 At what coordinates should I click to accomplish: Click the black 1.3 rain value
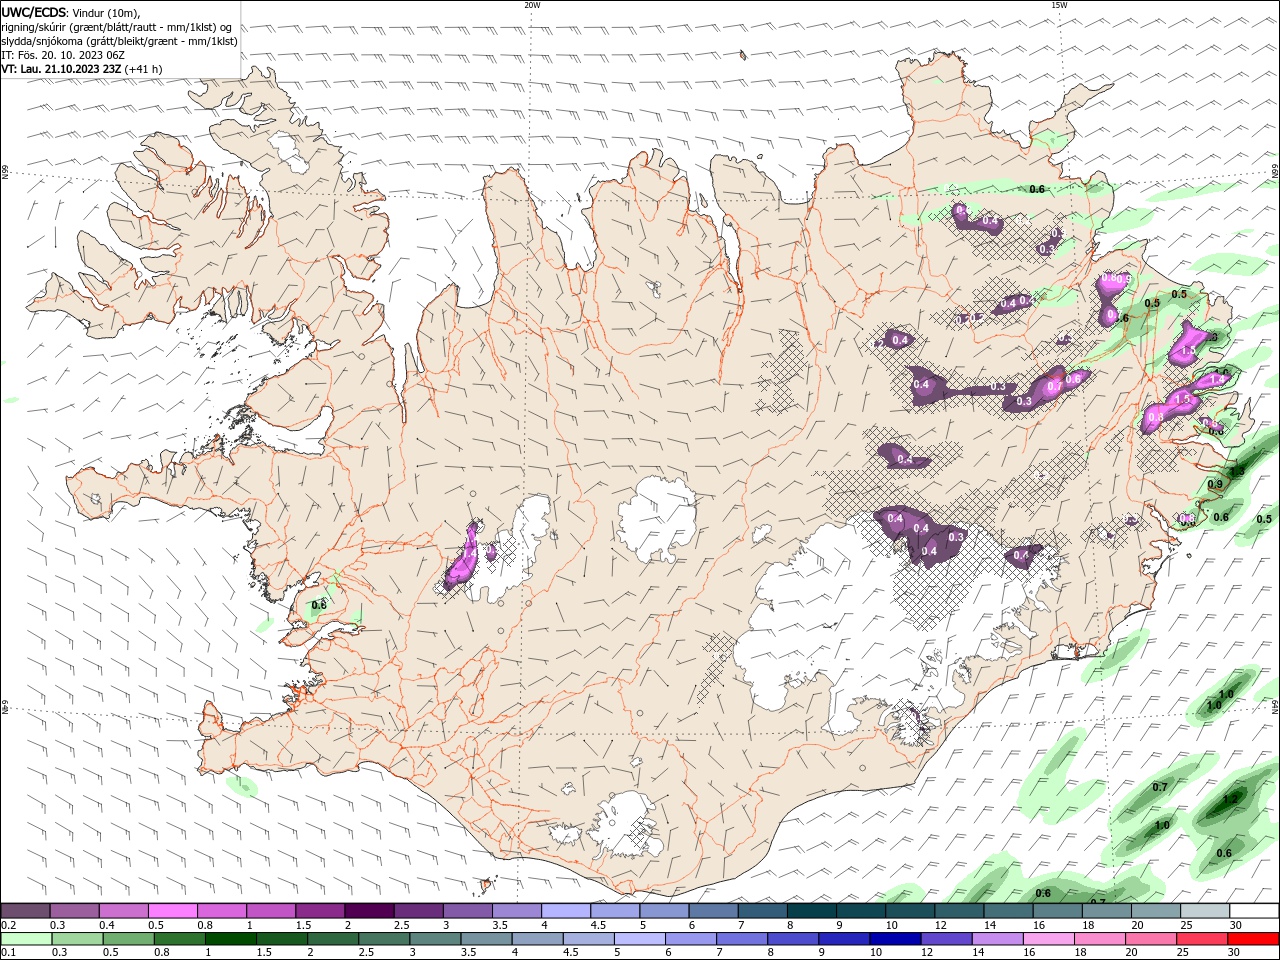[1236, 472]
